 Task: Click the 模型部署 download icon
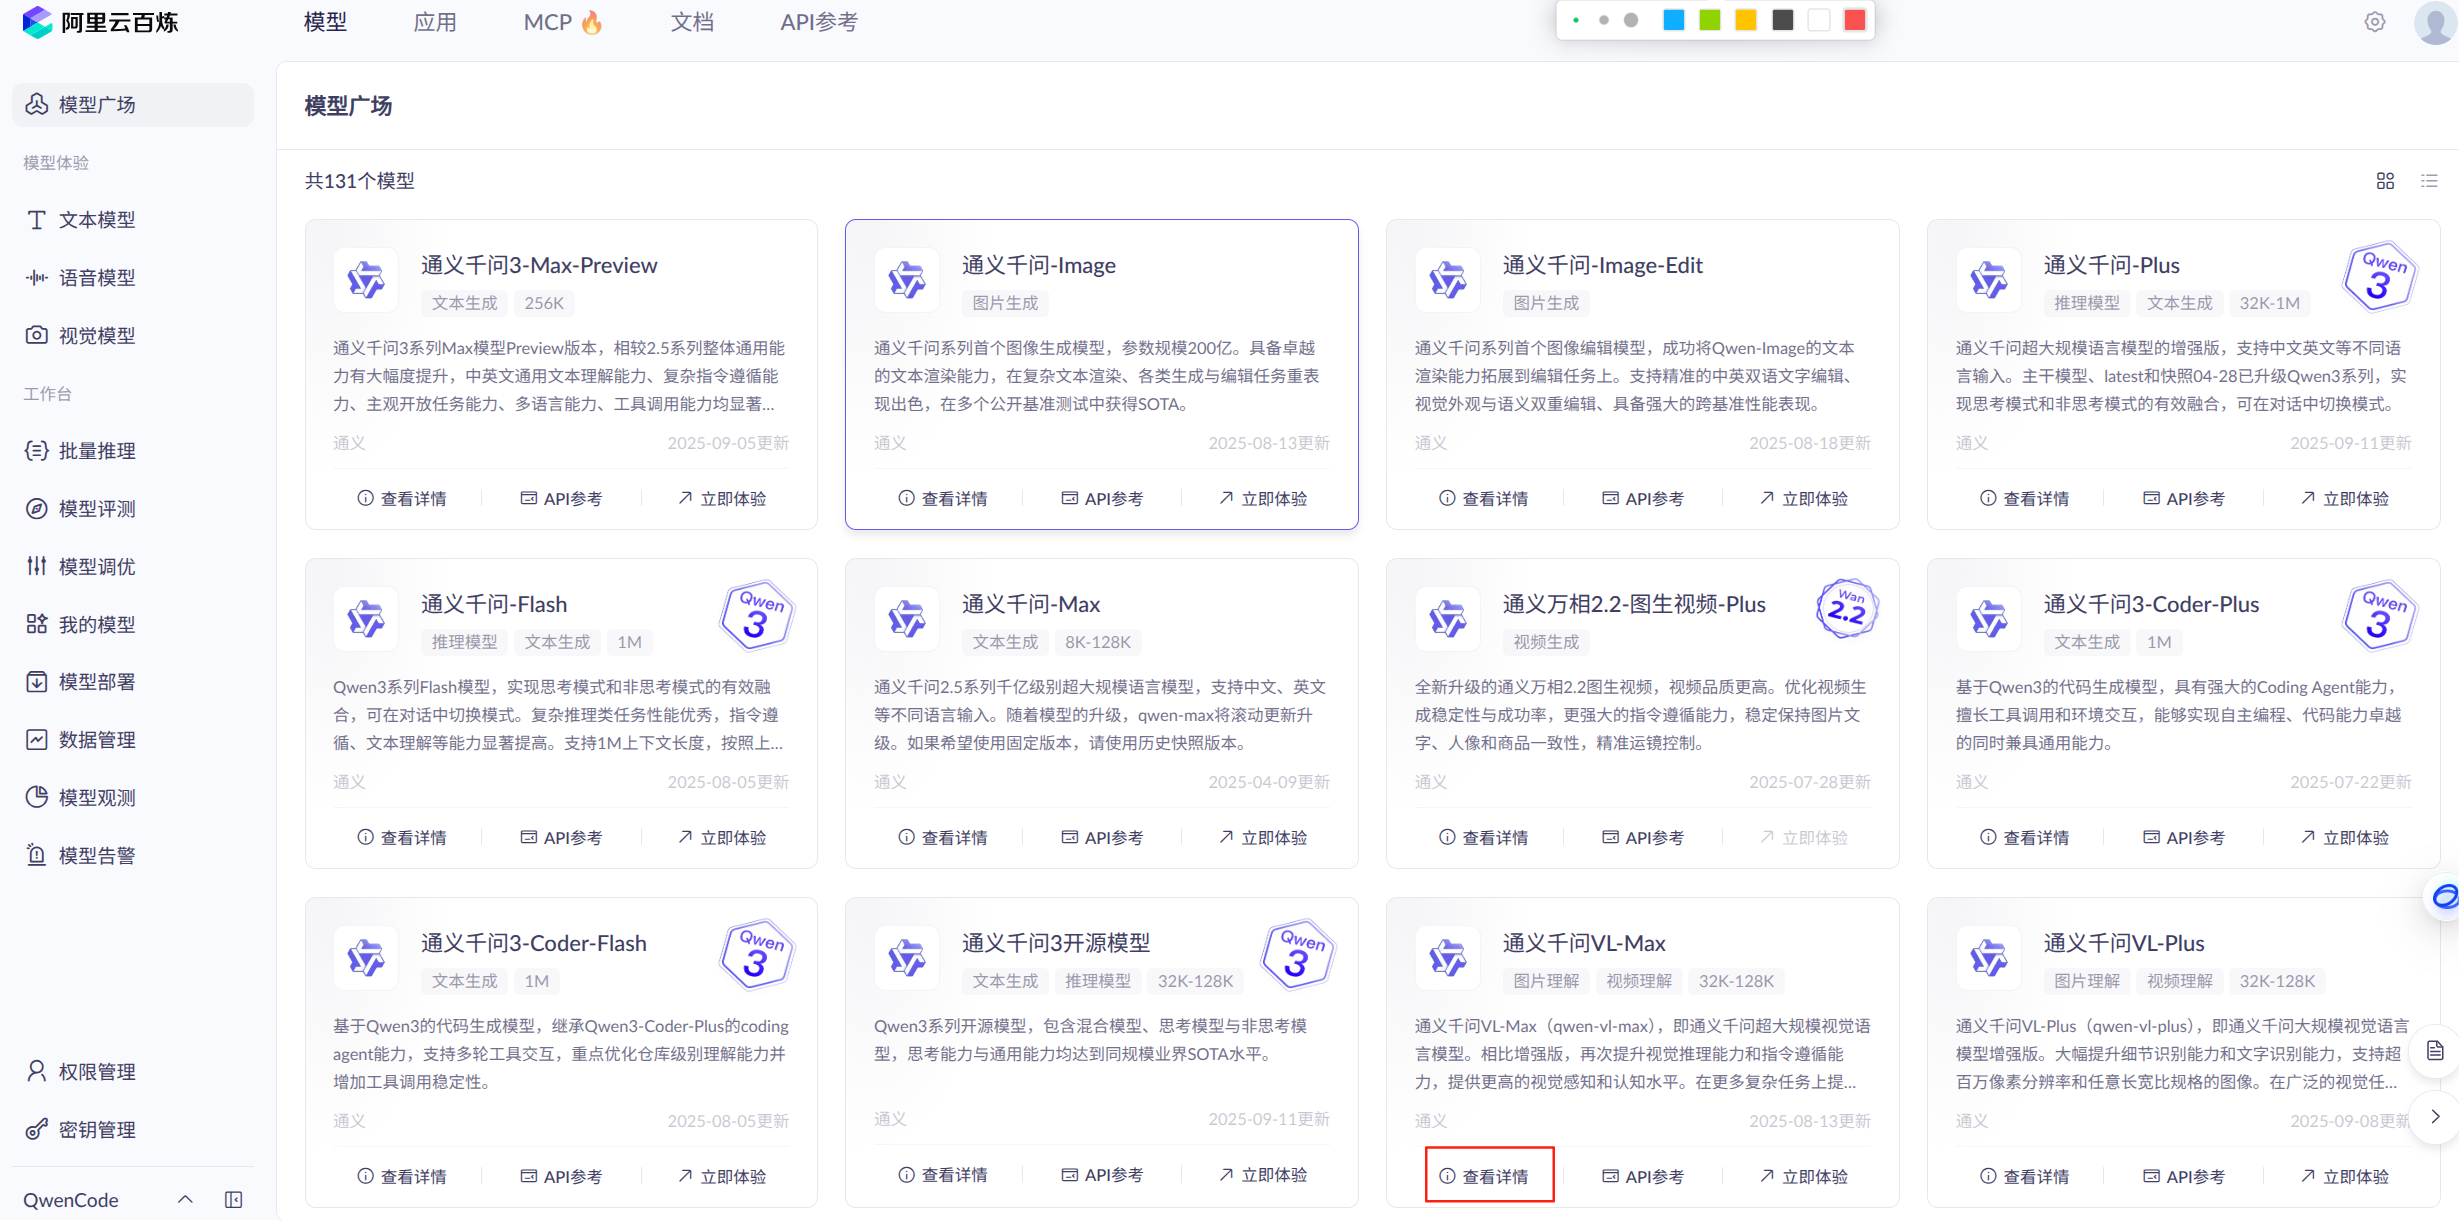pos(37,682)
